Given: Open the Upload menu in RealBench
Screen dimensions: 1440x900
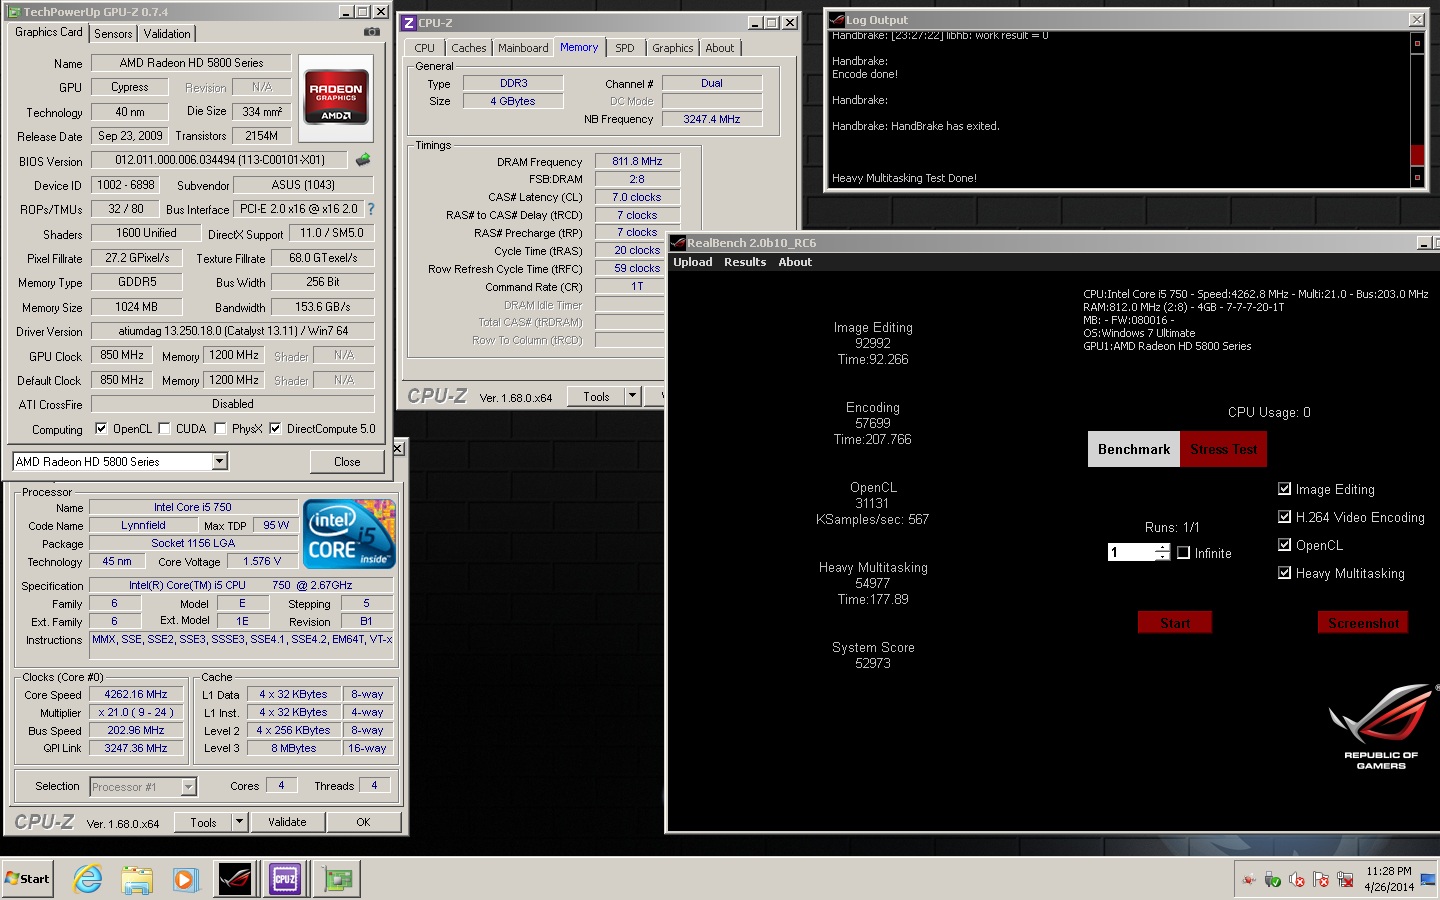Looking at the screenshot, I should 693,262.
